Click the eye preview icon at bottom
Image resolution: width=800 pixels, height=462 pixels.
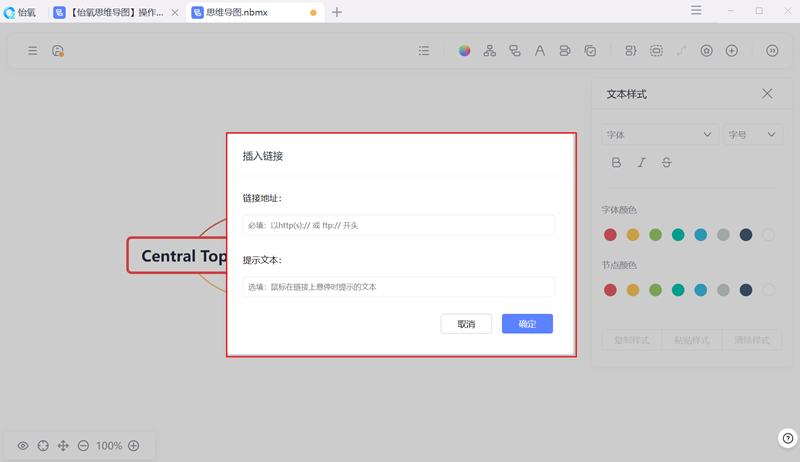click(x=23, y=446)
